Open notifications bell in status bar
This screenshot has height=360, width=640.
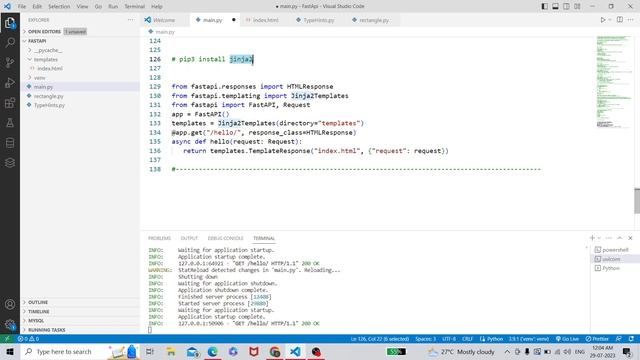coord(631,339)
